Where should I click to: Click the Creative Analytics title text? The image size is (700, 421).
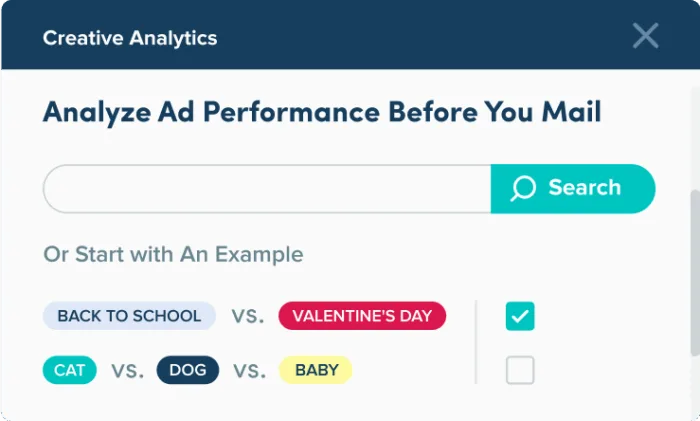click(130, 38)
